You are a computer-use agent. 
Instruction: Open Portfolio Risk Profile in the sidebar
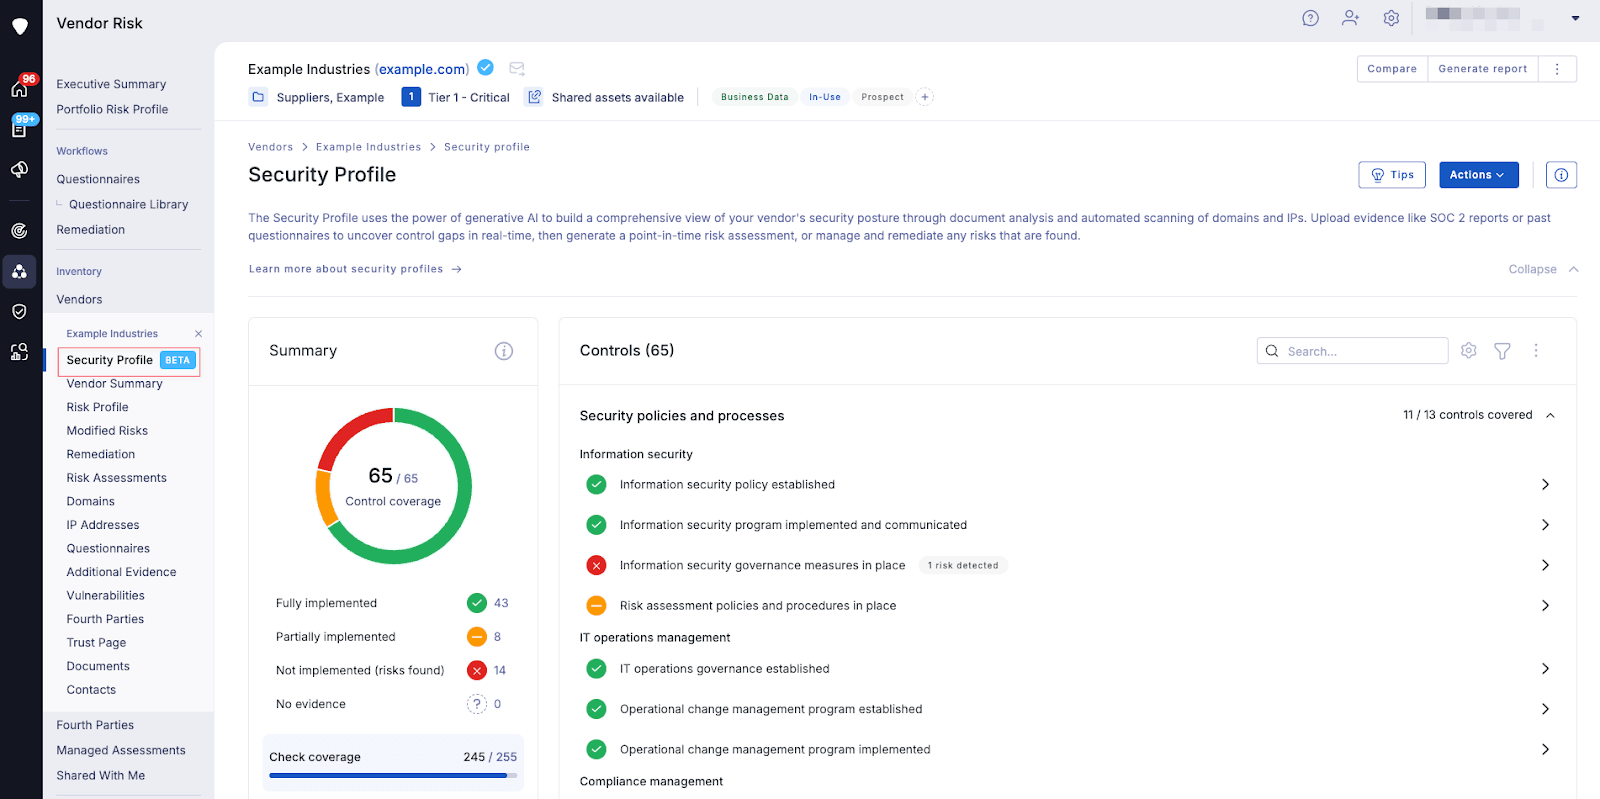coord(112,109)
